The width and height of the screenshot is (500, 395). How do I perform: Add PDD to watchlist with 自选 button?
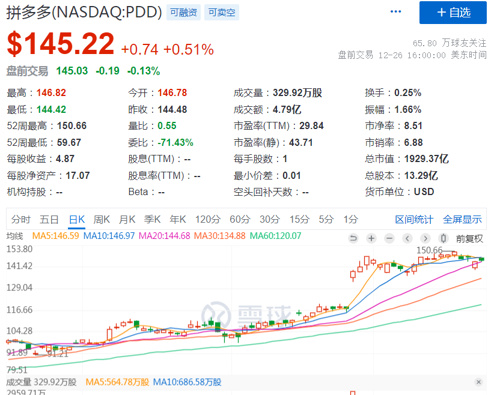point(453,13)
